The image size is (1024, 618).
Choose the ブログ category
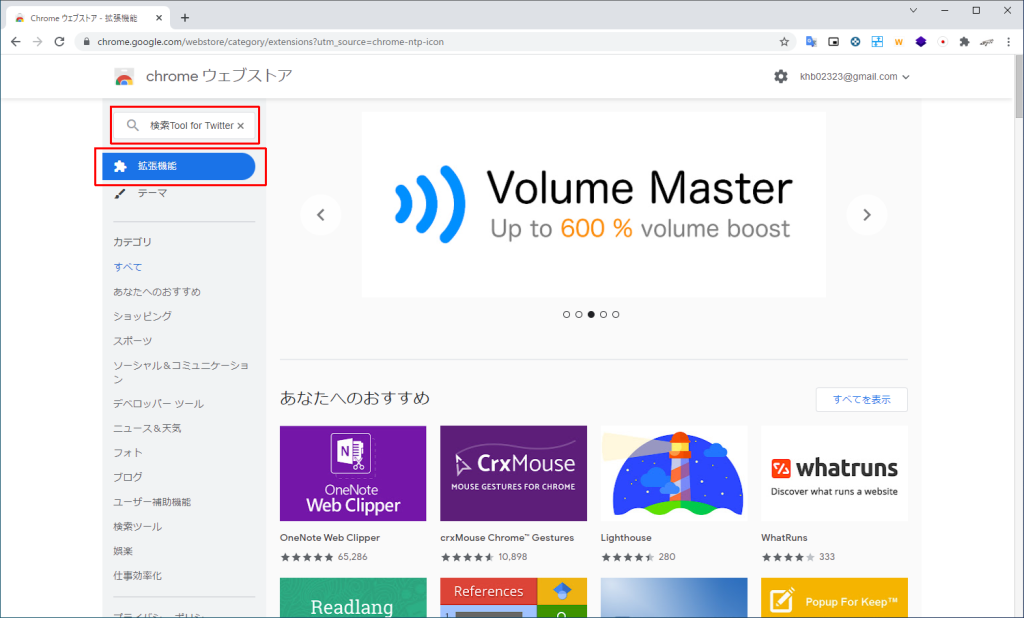(x=127, y=478)
